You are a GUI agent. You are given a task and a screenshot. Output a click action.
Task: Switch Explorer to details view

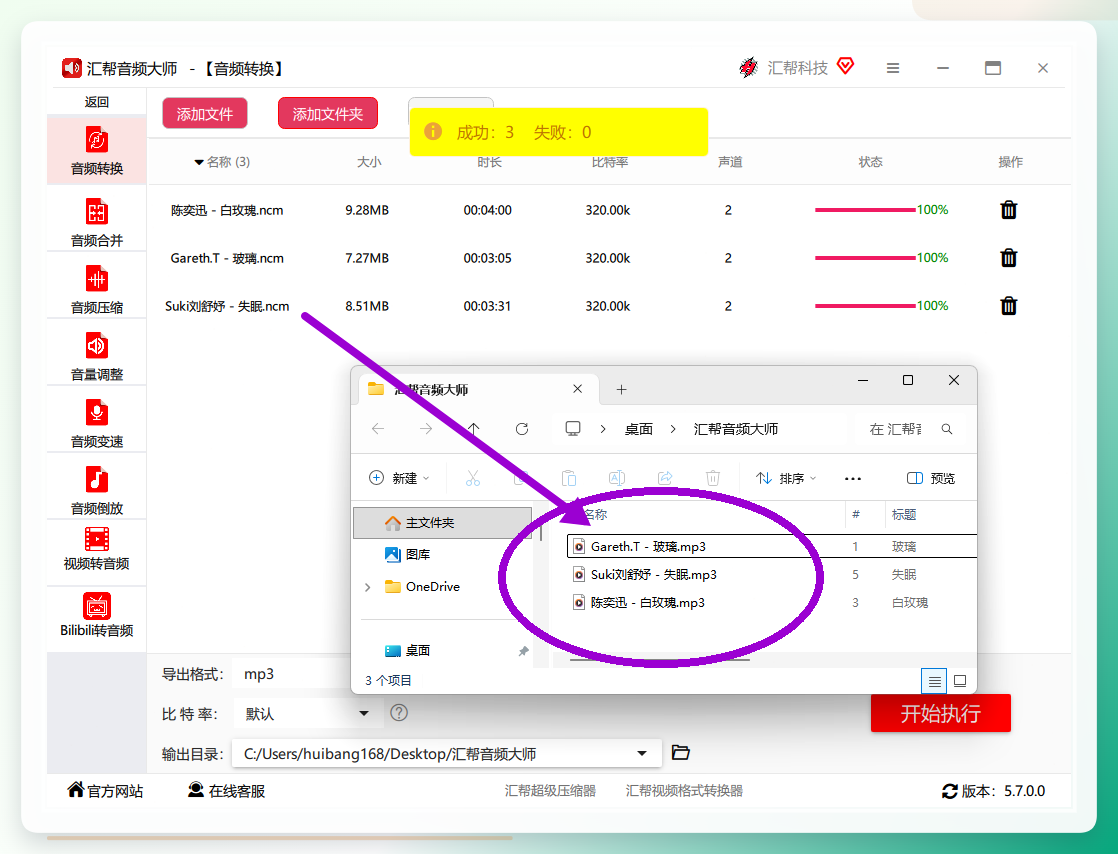pyautogui.click(x=934, y=681)
